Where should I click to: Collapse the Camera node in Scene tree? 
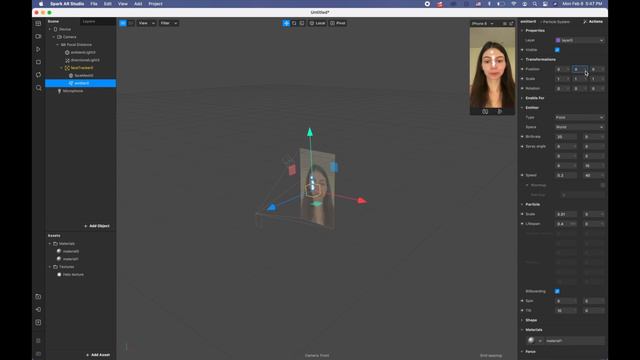point(53,37)
